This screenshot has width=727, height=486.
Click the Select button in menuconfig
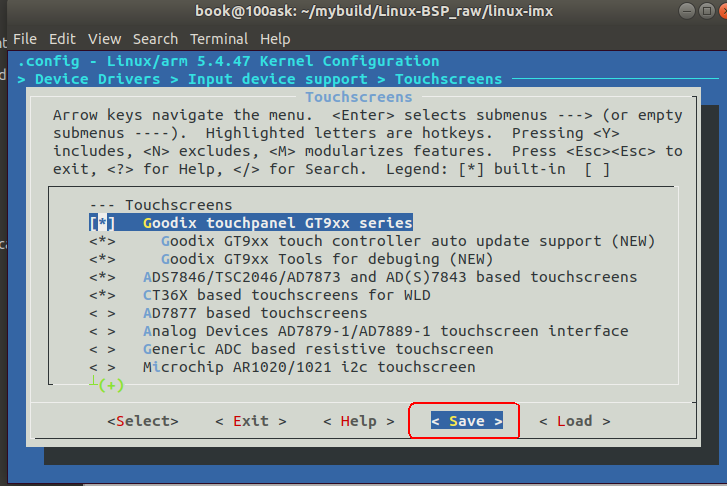(x=143, y=421)
